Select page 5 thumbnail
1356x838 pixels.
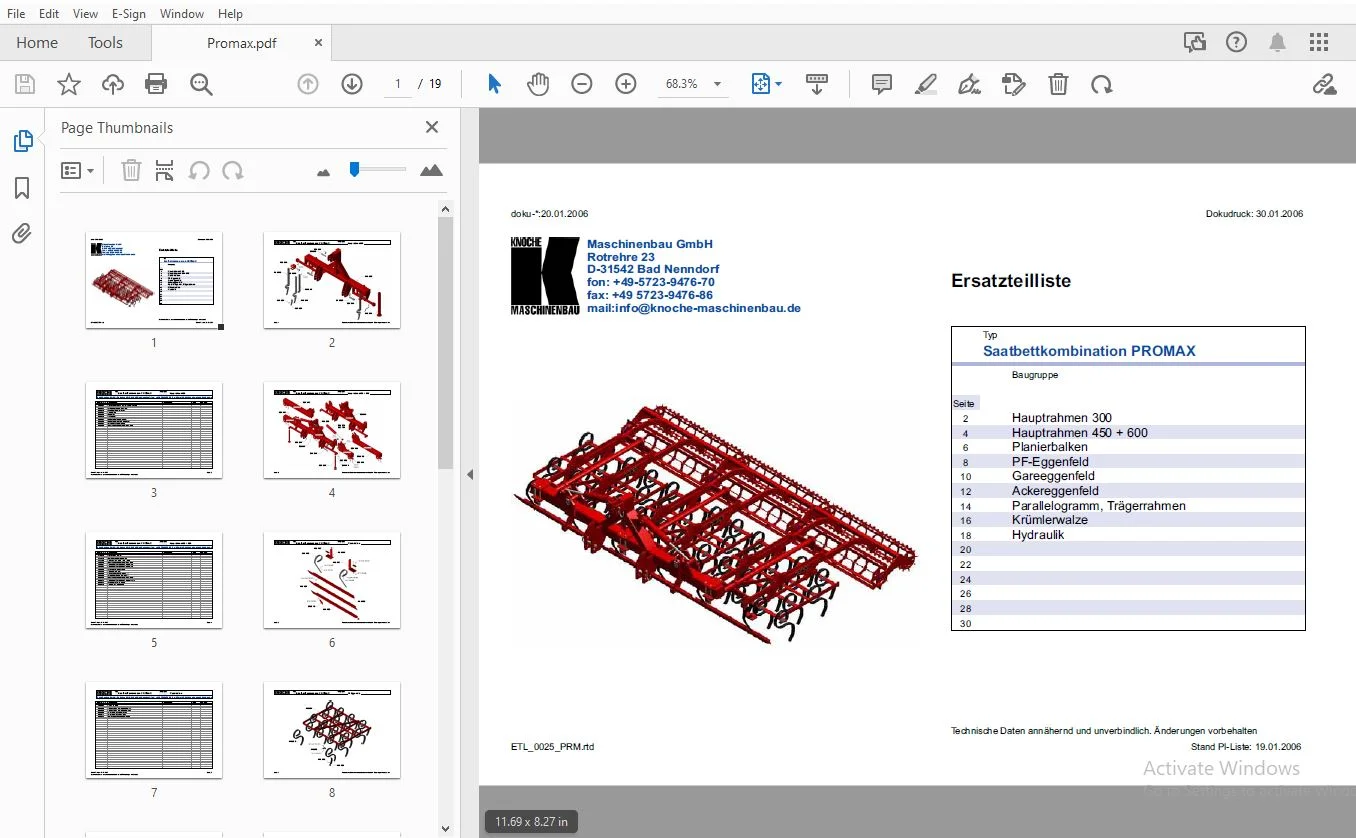click(154, 580)
